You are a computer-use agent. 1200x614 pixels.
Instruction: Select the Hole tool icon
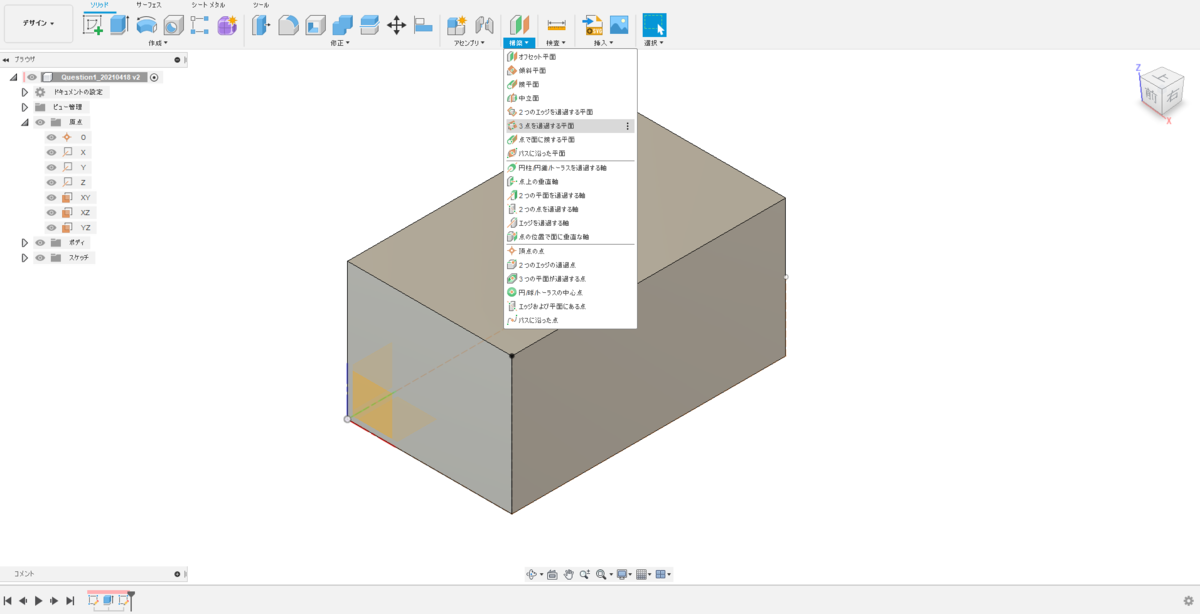point(173,25)
